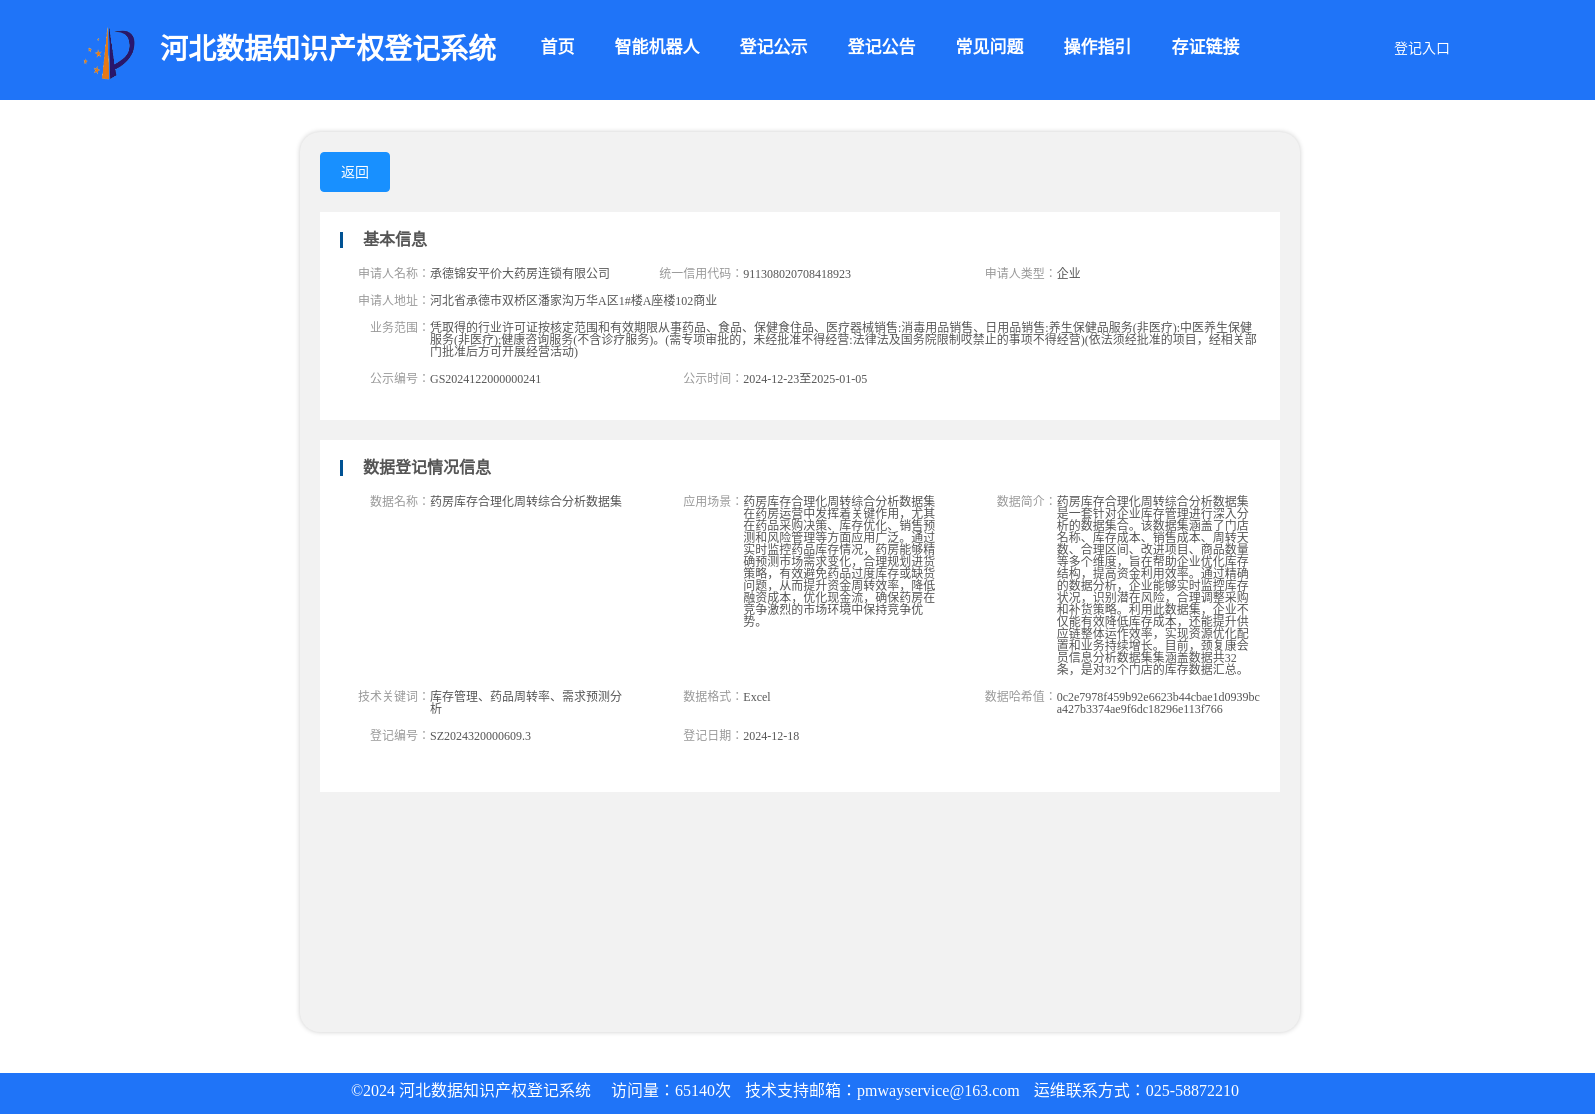Click the site logo icon
The height and width of the screenshot is (1114, 1595).
tap(109, 53)
